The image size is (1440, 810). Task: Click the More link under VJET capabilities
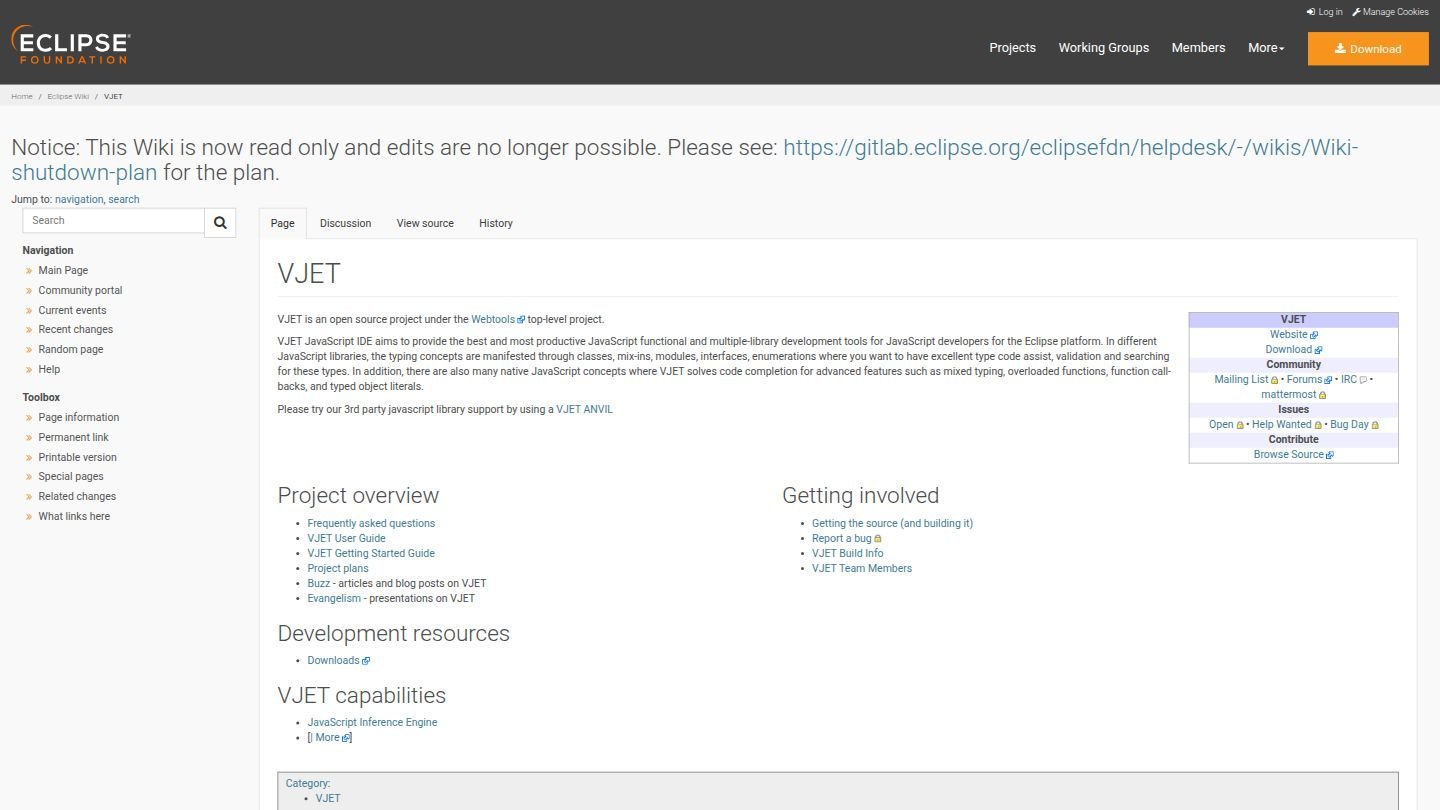332,737
